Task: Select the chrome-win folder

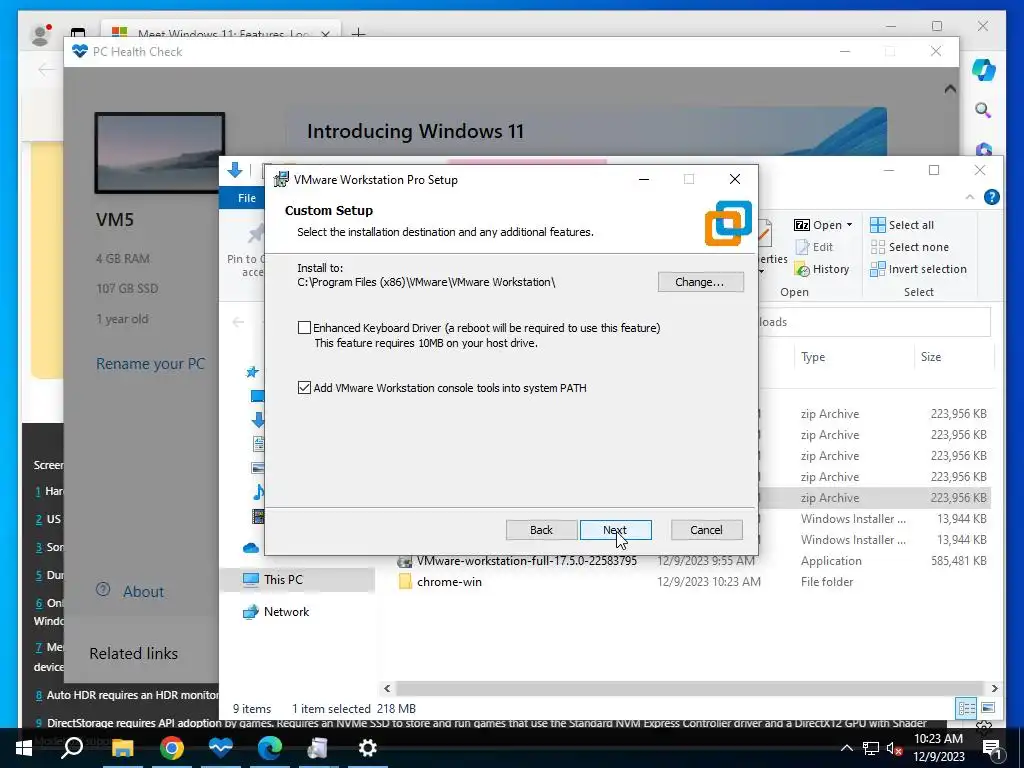Action: 449,582
